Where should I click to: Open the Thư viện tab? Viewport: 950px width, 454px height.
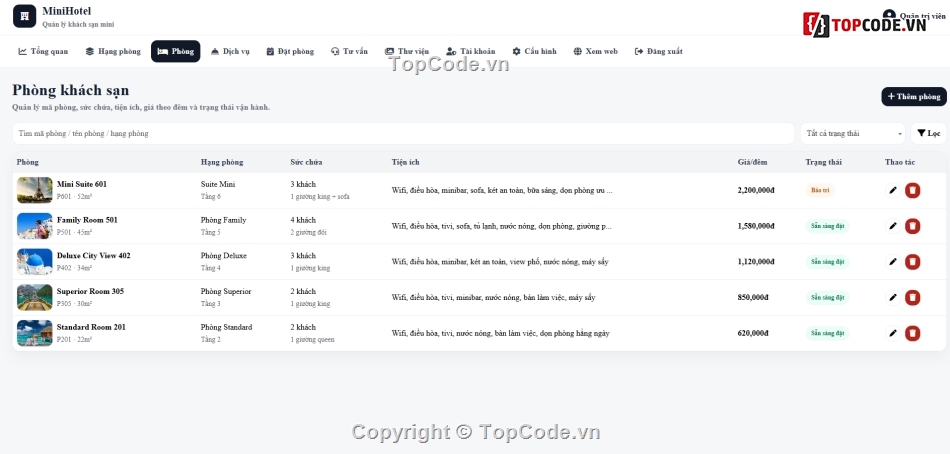click(407, 52)
